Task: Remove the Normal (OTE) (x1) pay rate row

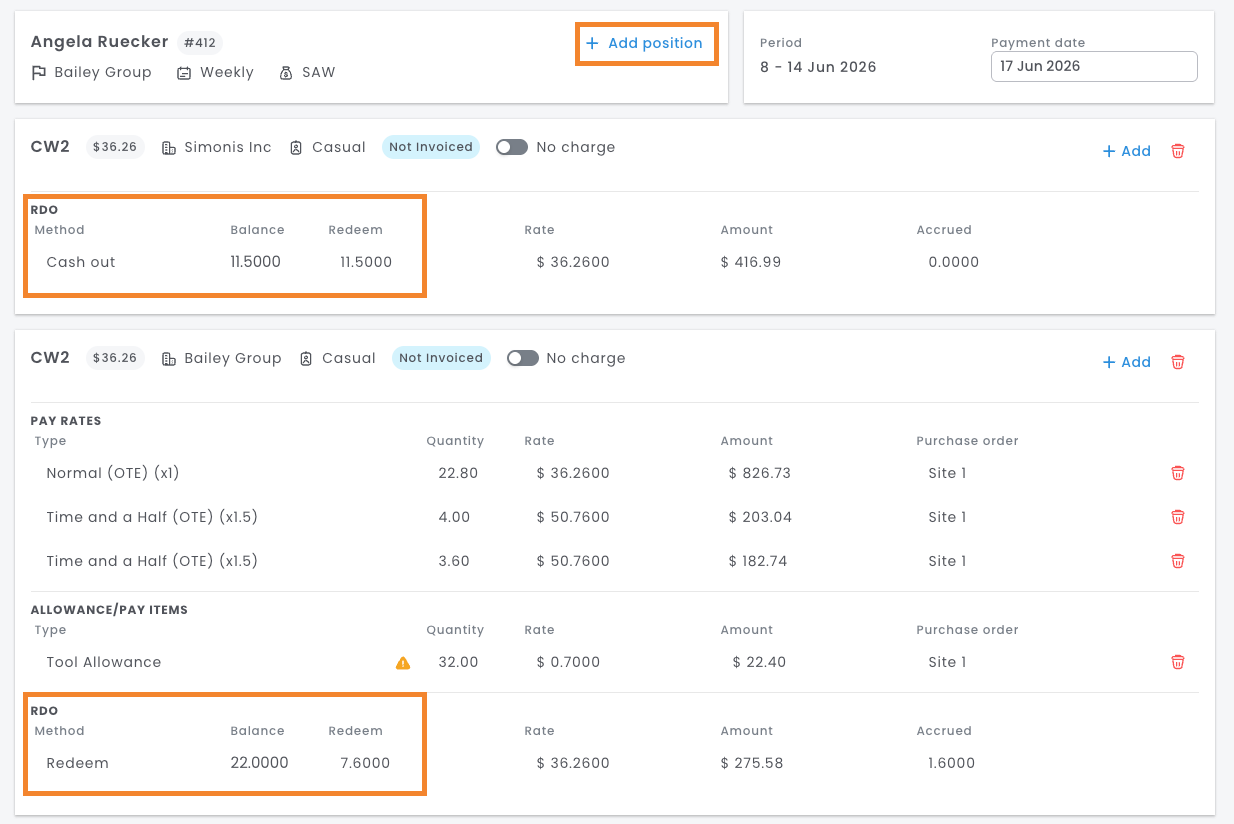Action: click(1178, 473)
